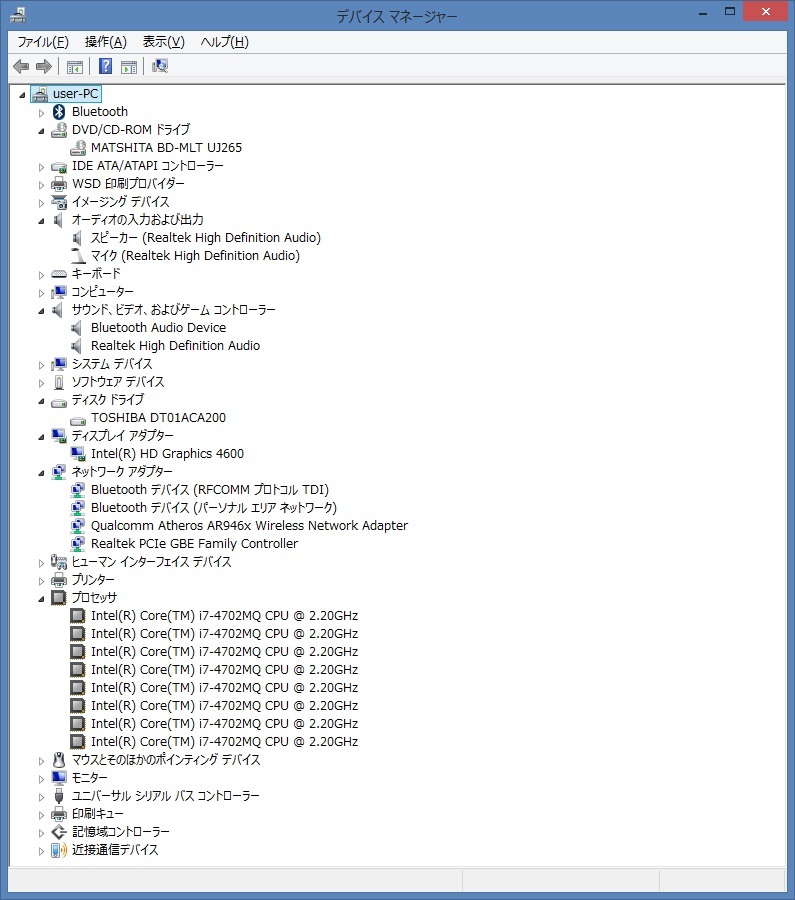Maximize the デバイス マネージャー window
Viewport: 795px width, 900px height.
coord(730,12)
